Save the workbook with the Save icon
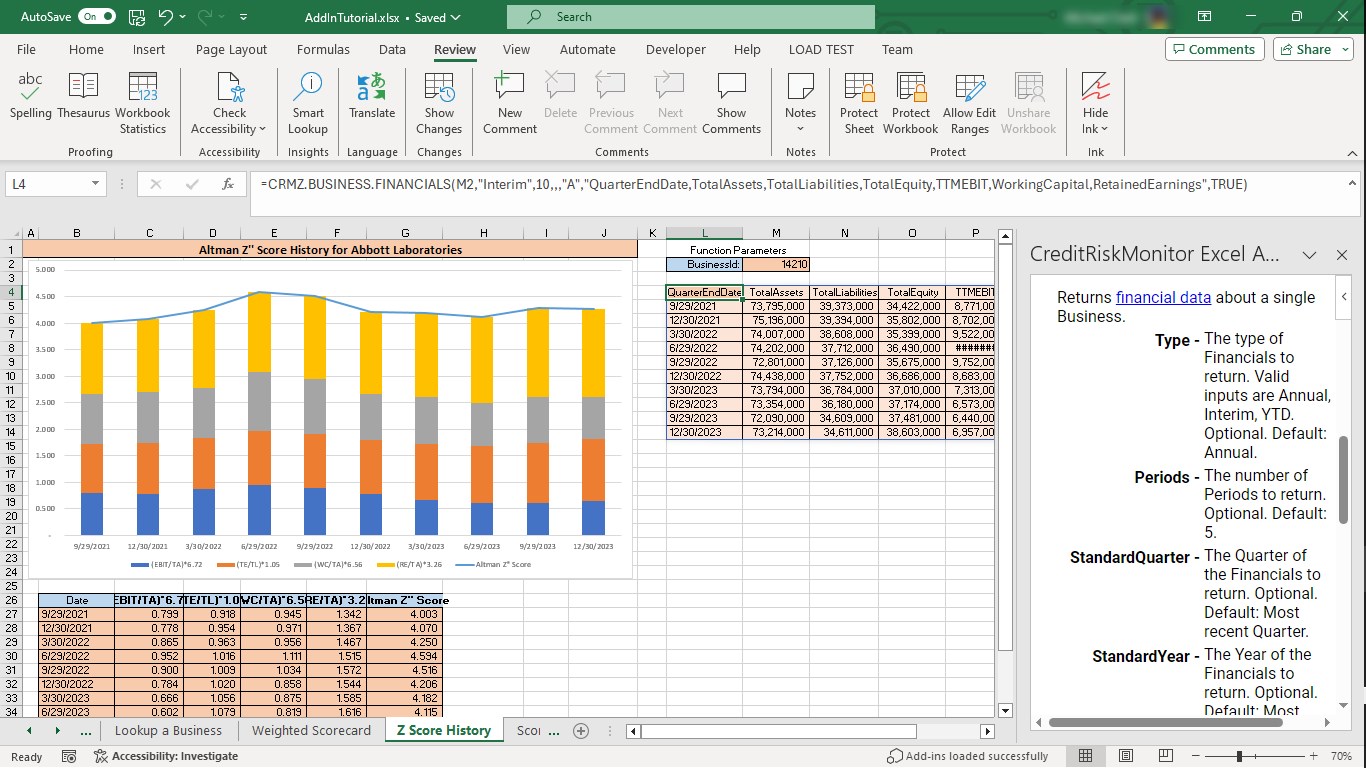 [137, 17]
